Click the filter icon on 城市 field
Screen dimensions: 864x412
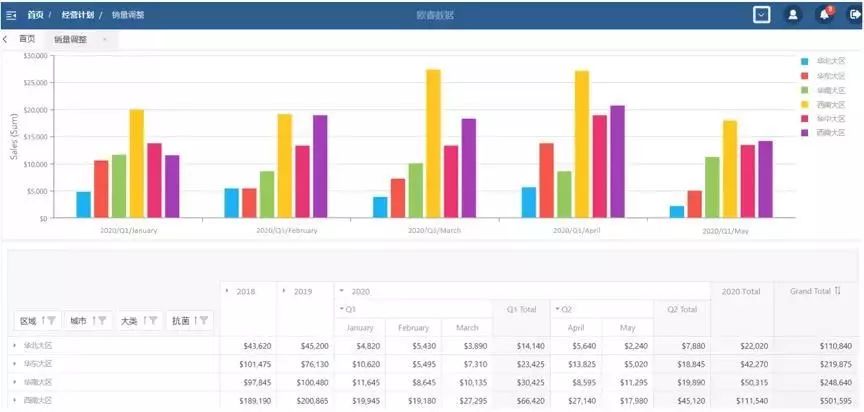pos(102,321)
